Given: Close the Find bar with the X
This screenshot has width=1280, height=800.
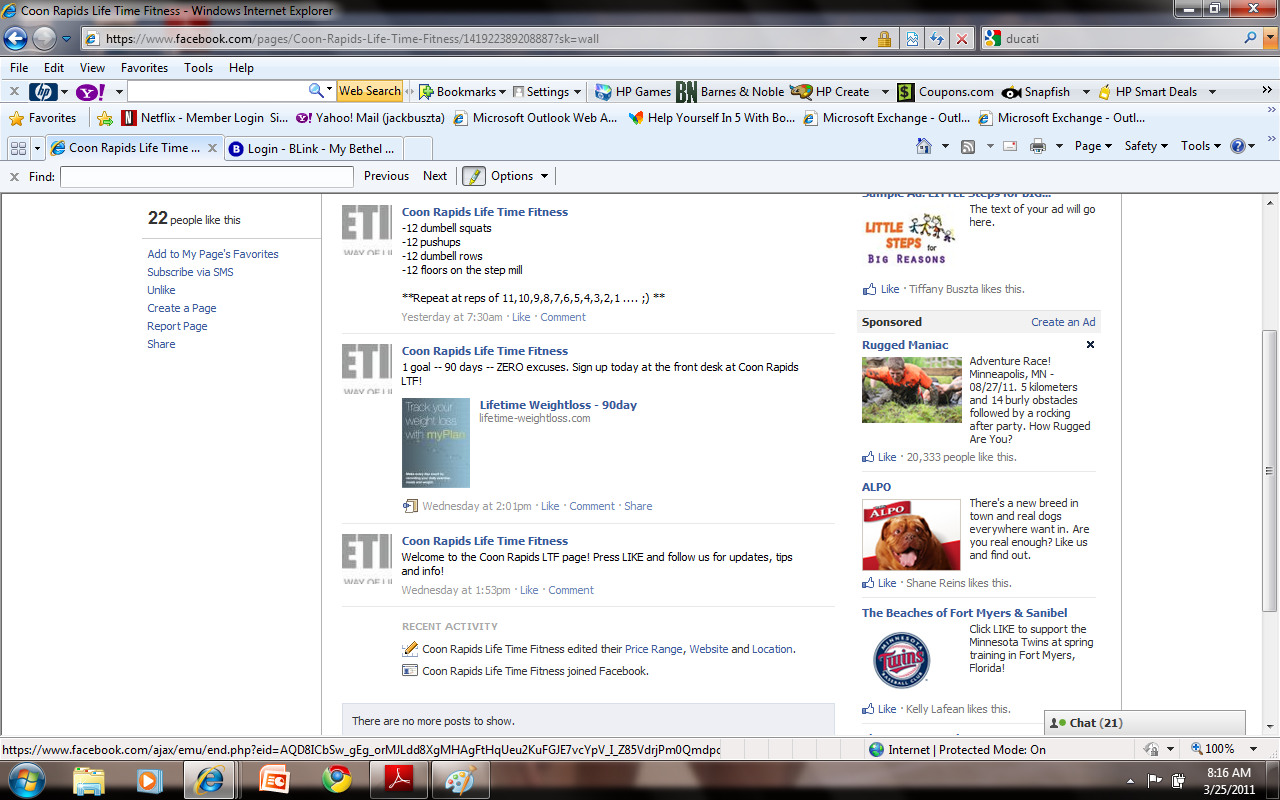Looking at the screenshot, I should pyautogui.click(x=14, y=176).
